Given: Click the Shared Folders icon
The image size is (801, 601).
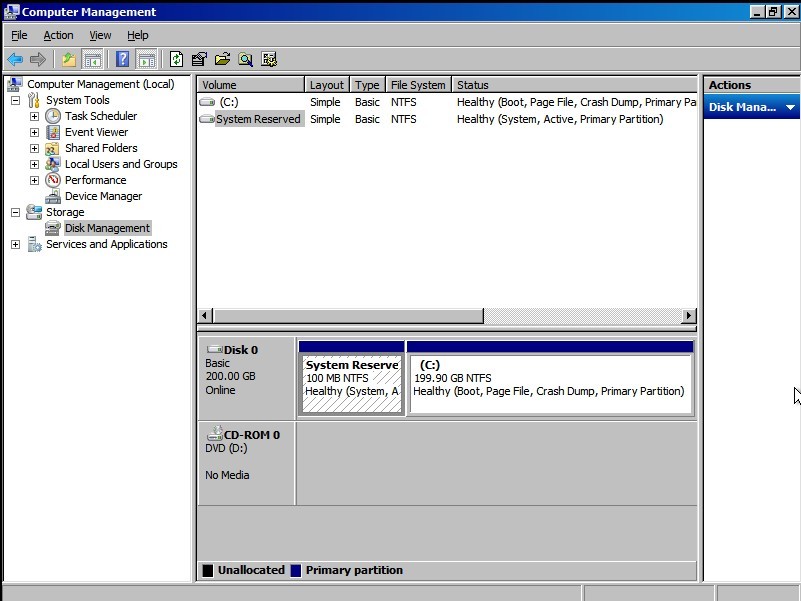Looking at the screenshot, I should (x=52, y=148).
